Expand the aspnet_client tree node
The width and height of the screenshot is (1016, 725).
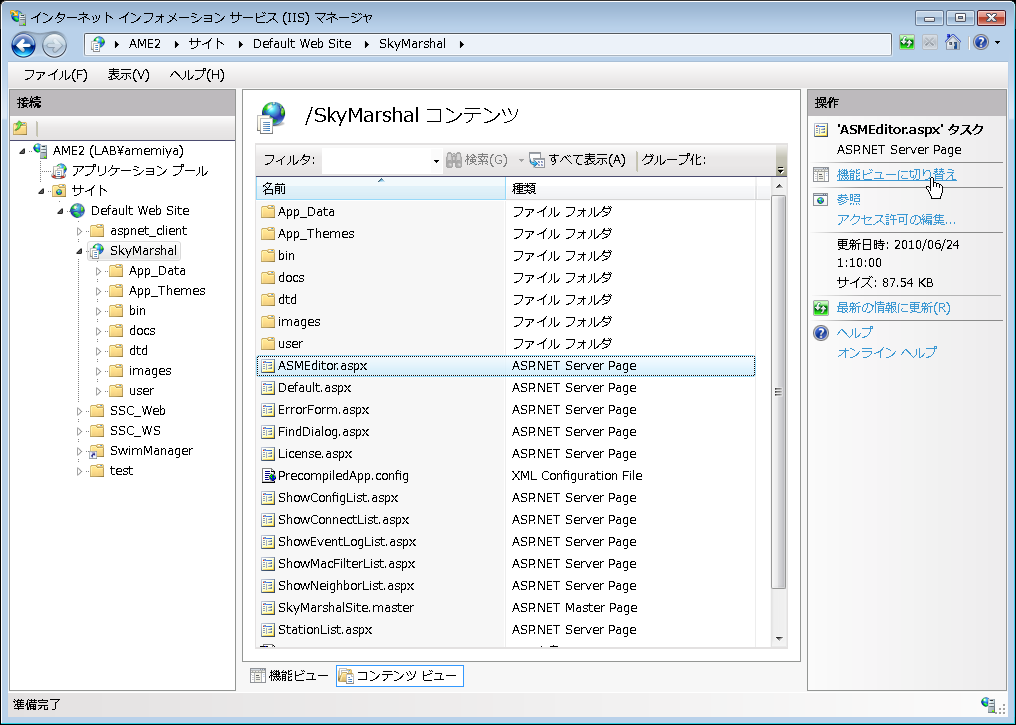coord(79,231)
